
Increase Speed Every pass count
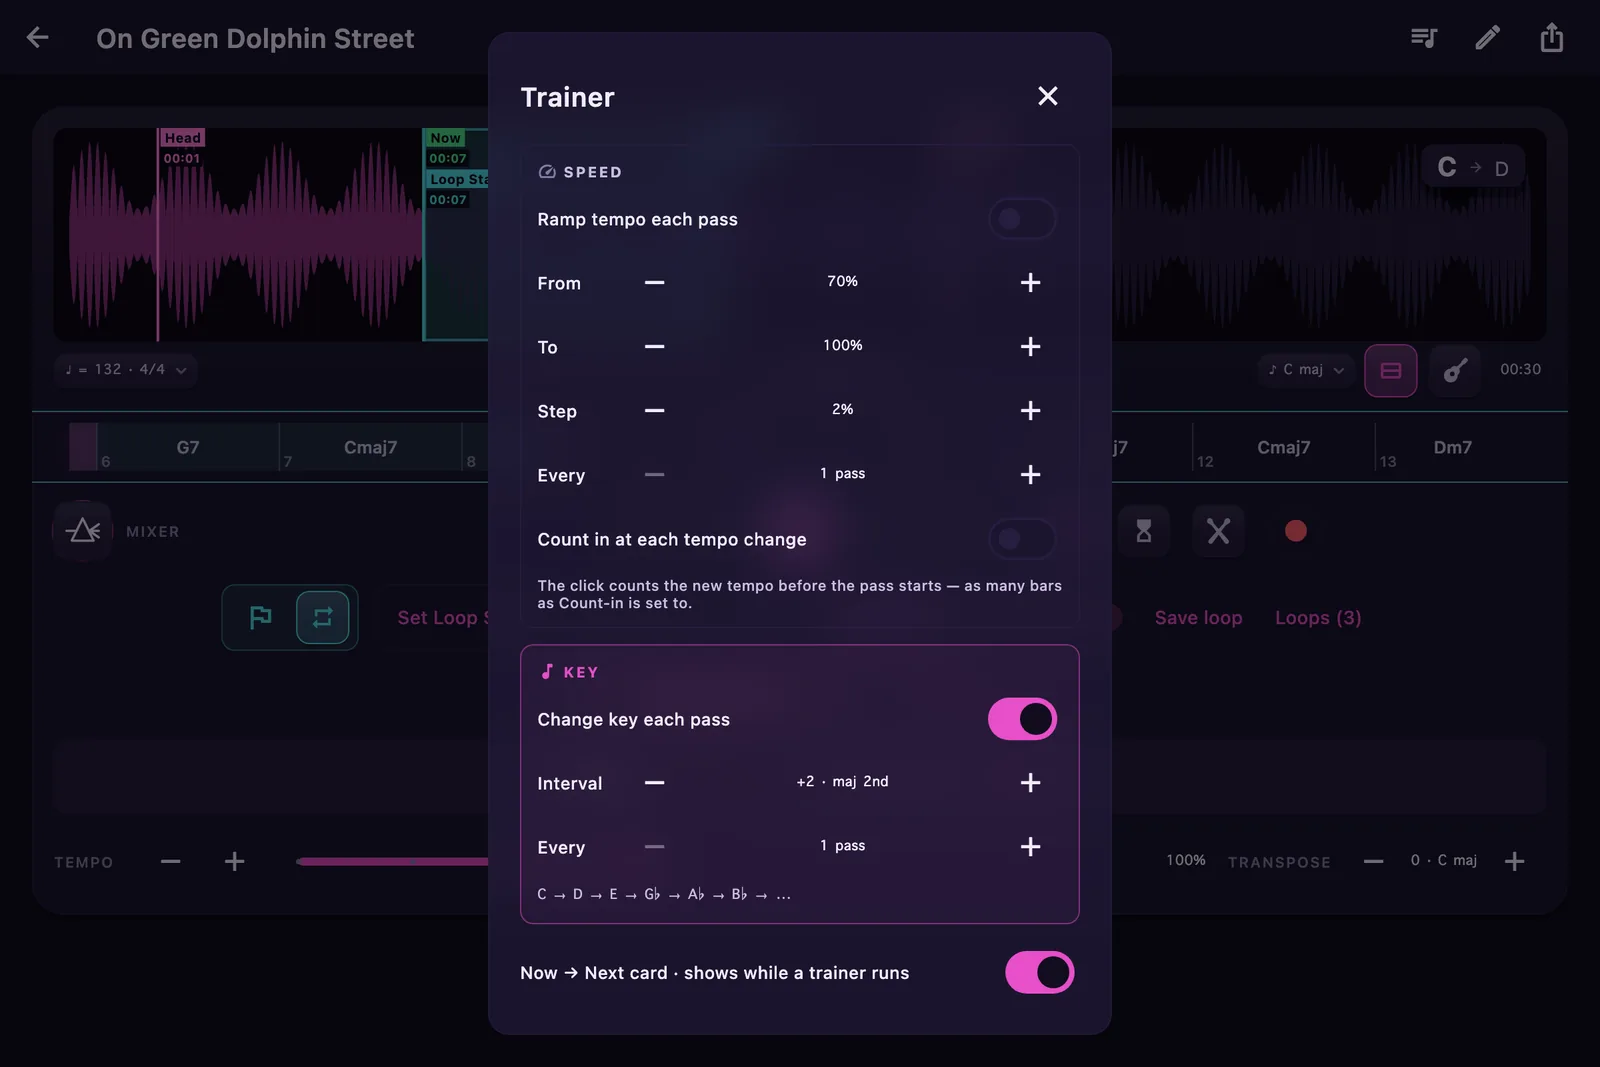1030,475
